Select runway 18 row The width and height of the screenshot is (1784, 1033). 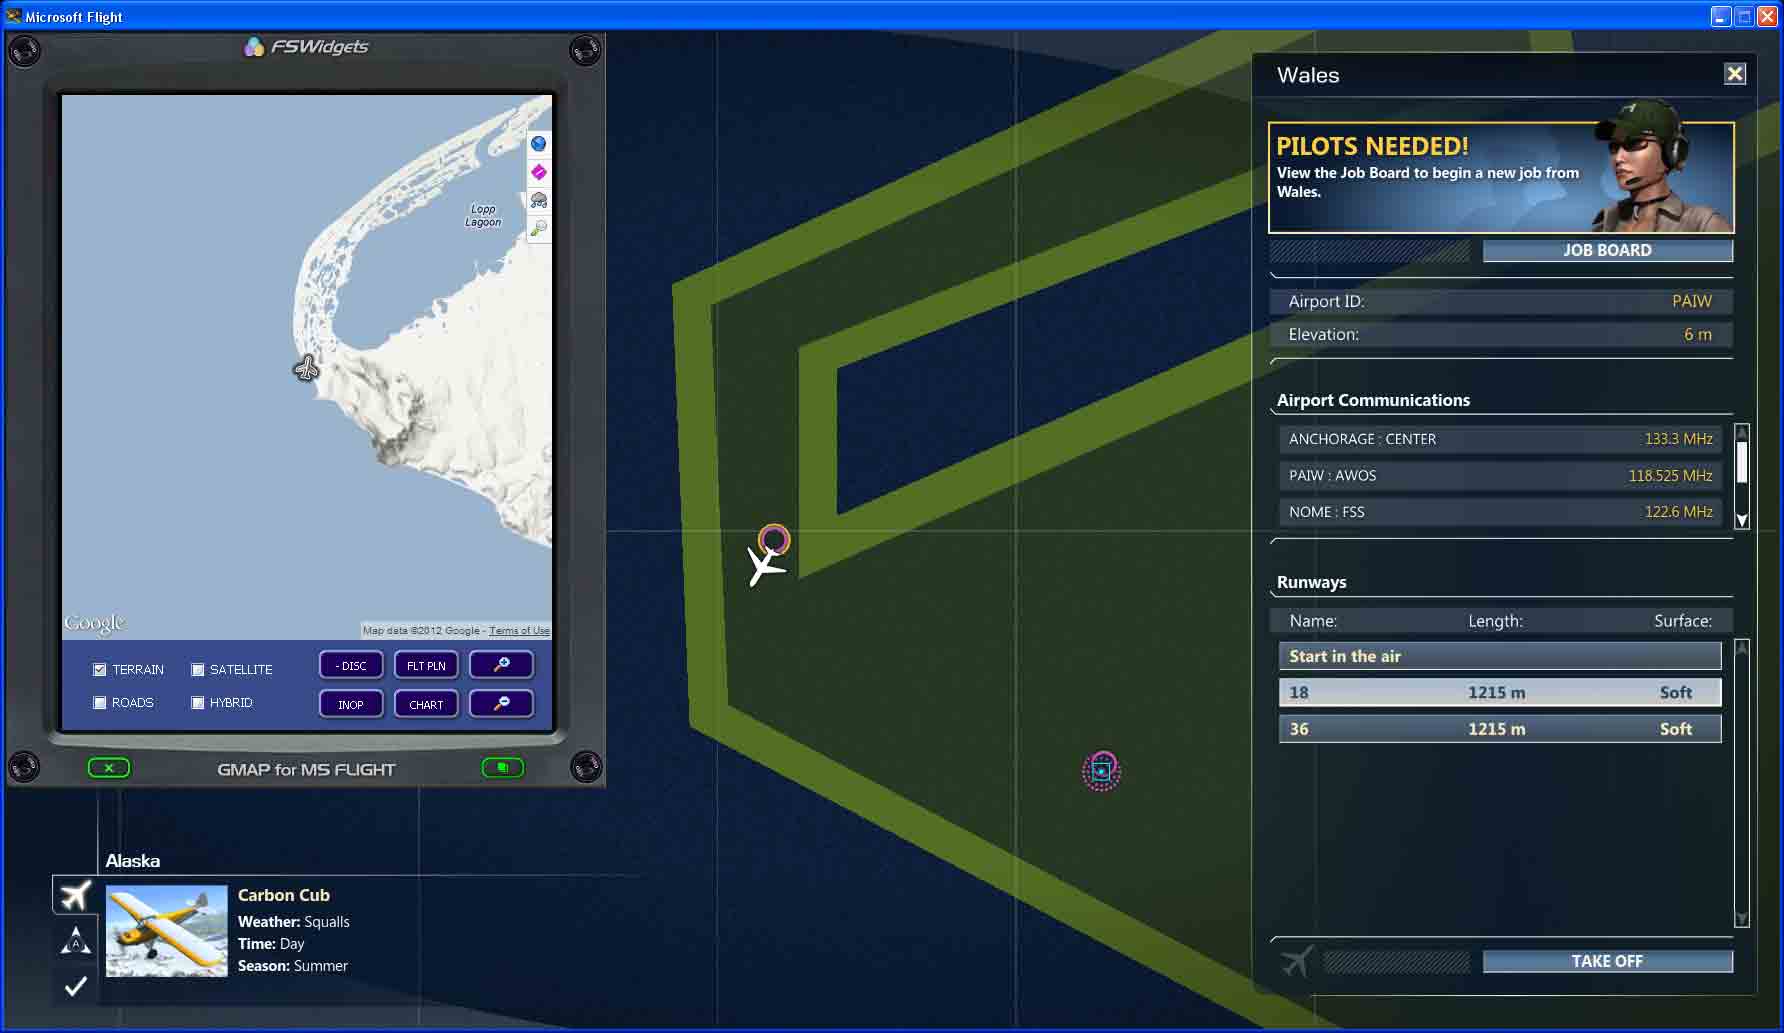1500,692
